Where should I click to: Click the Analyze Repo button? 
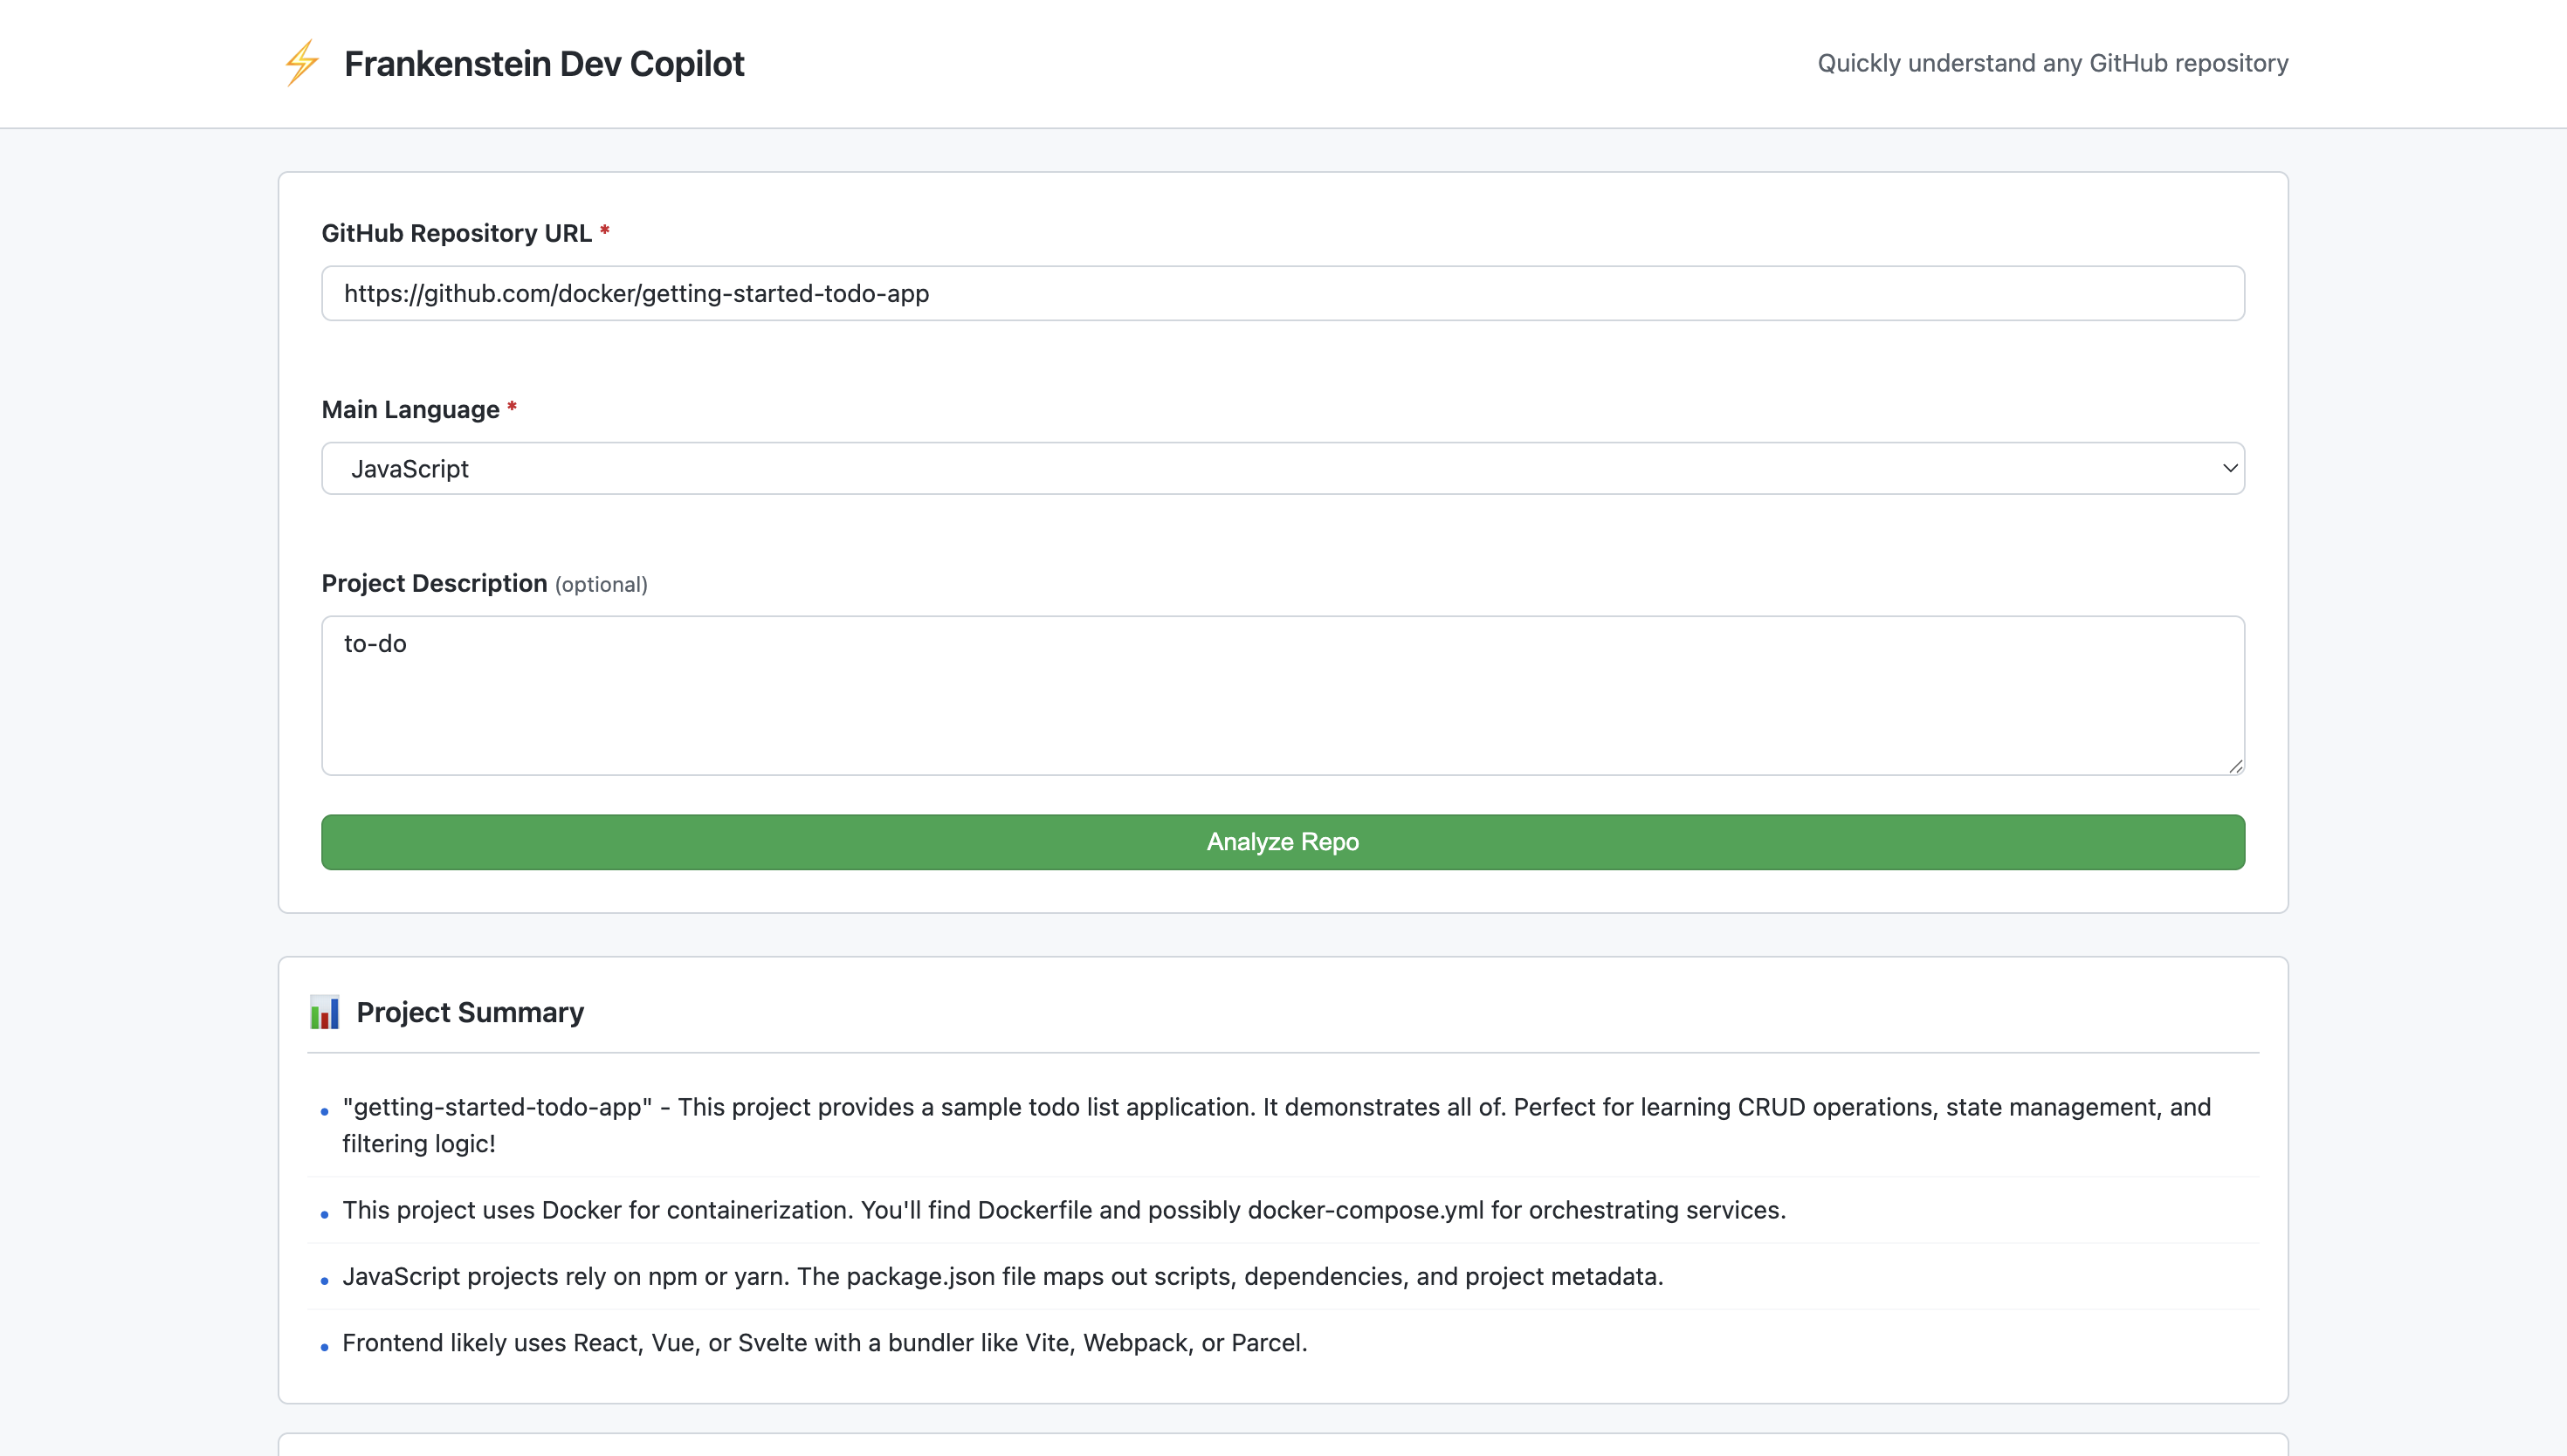1283,842
